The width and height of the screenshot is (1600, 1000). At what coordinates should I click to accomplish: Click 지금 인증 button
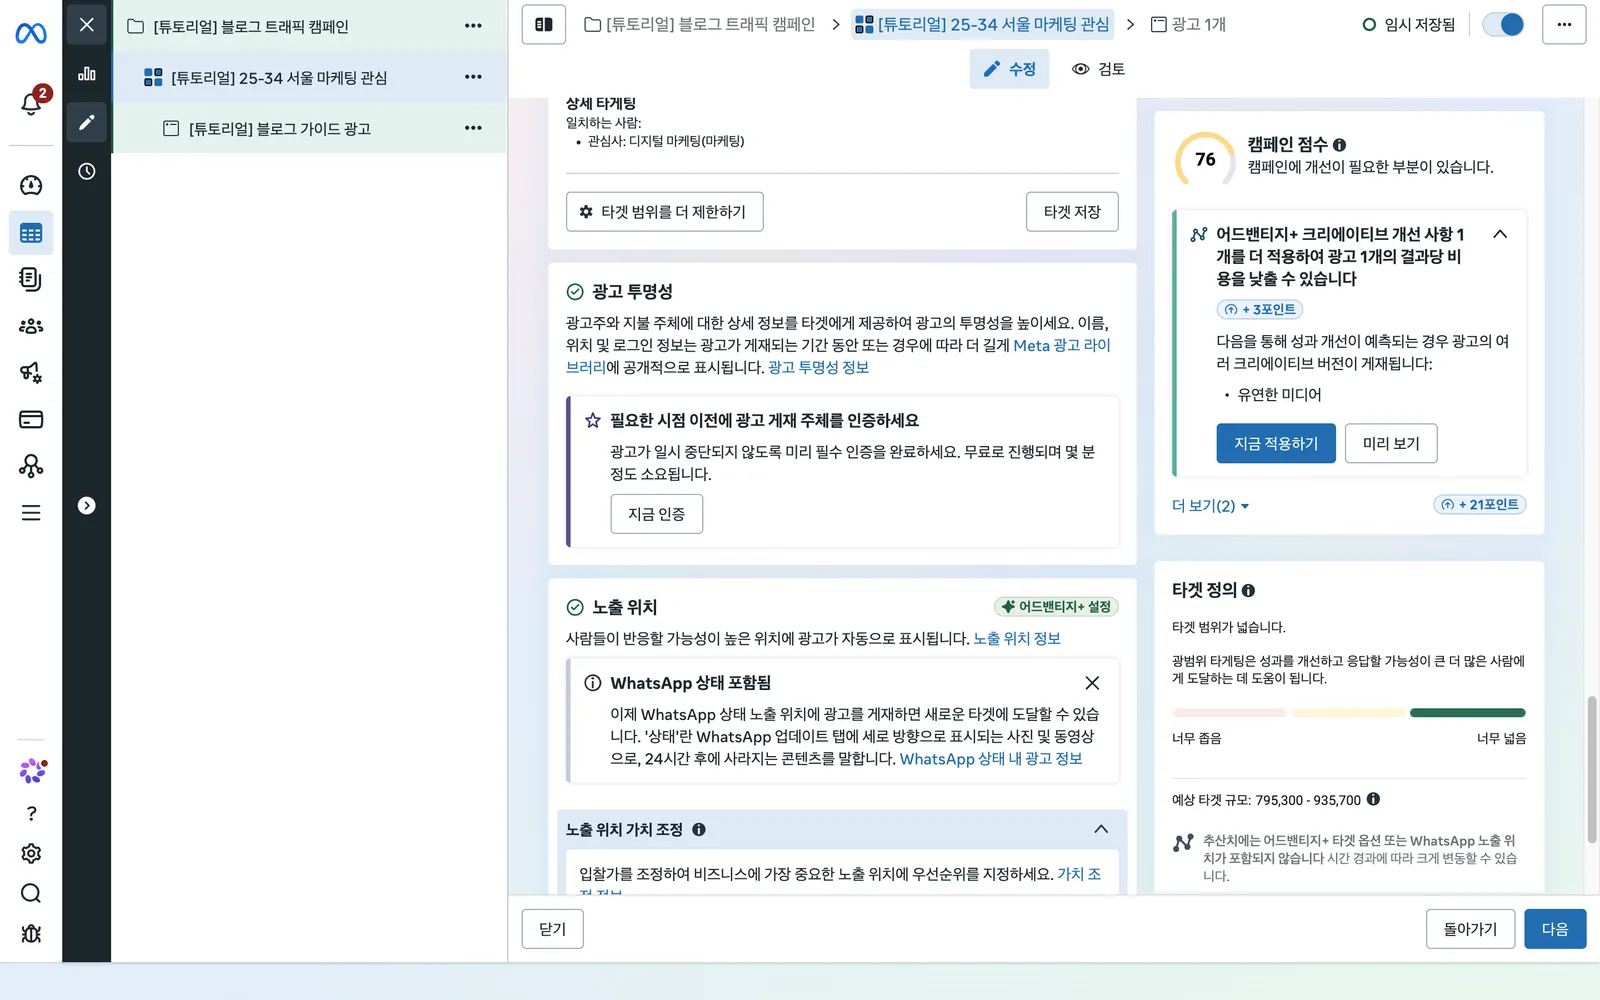pyautogui.click(x=656, y=514)
